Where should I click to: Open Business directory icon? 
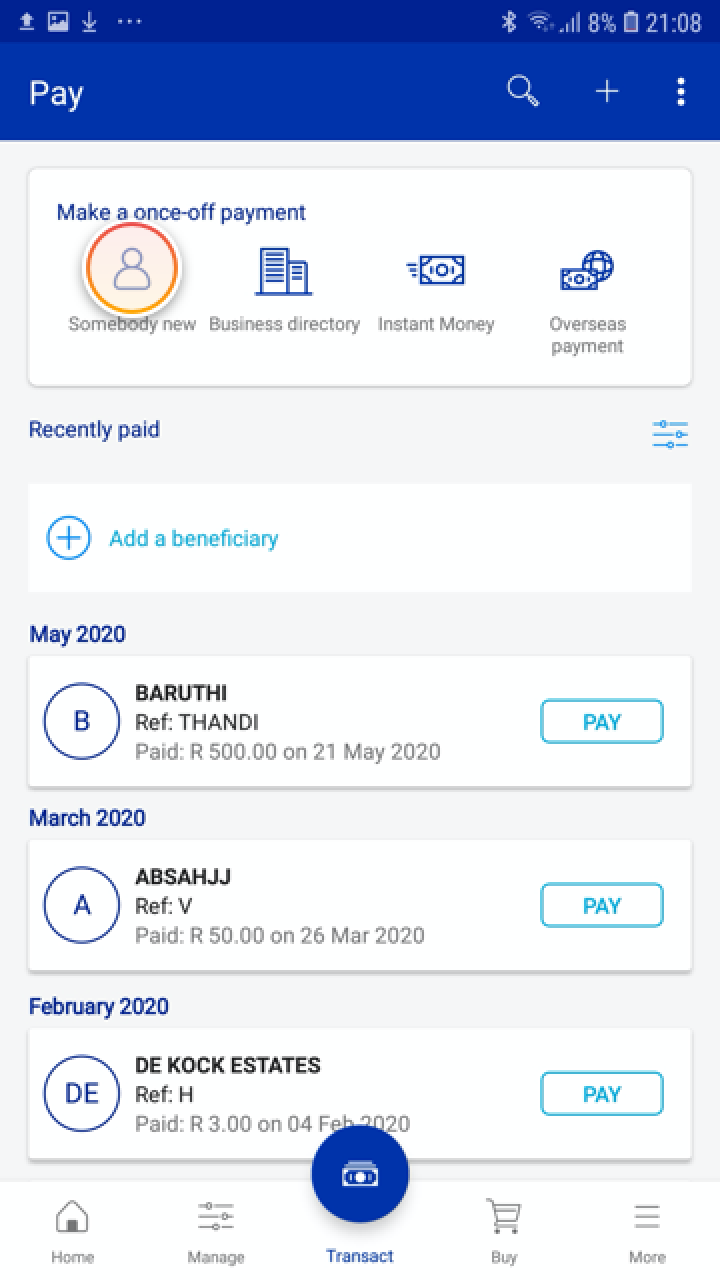(x=284, y=270)
